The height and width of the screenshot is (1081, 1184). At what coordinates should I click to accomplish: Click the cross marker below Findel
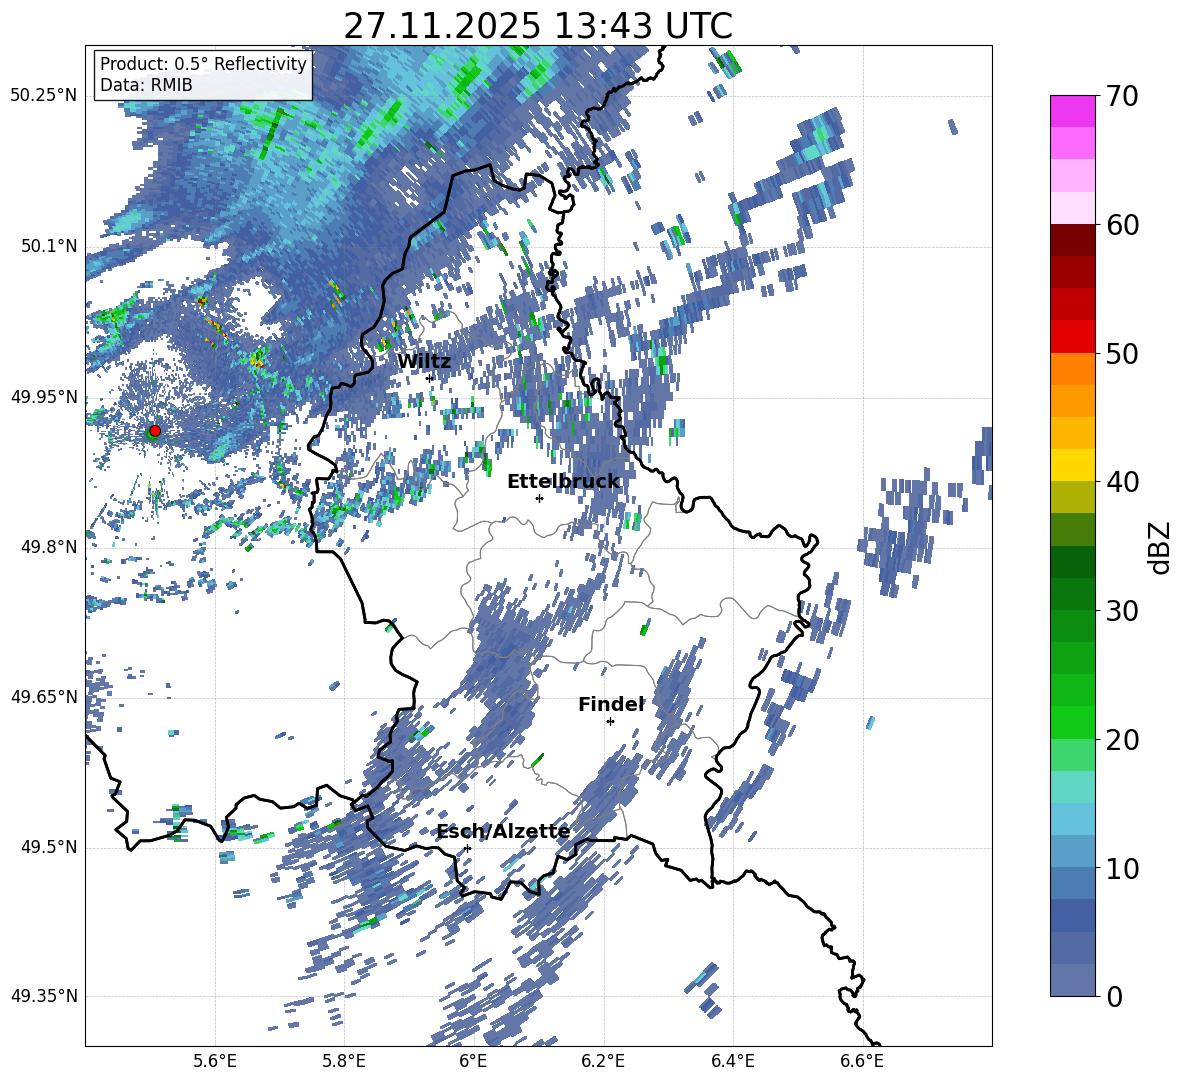click(610, 722)
